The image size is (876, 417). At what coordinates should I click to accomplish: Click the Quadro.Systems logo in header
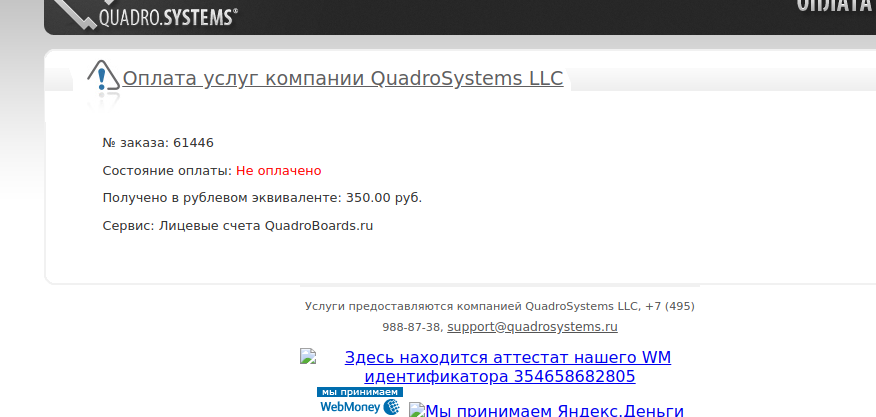click(148, 14)
